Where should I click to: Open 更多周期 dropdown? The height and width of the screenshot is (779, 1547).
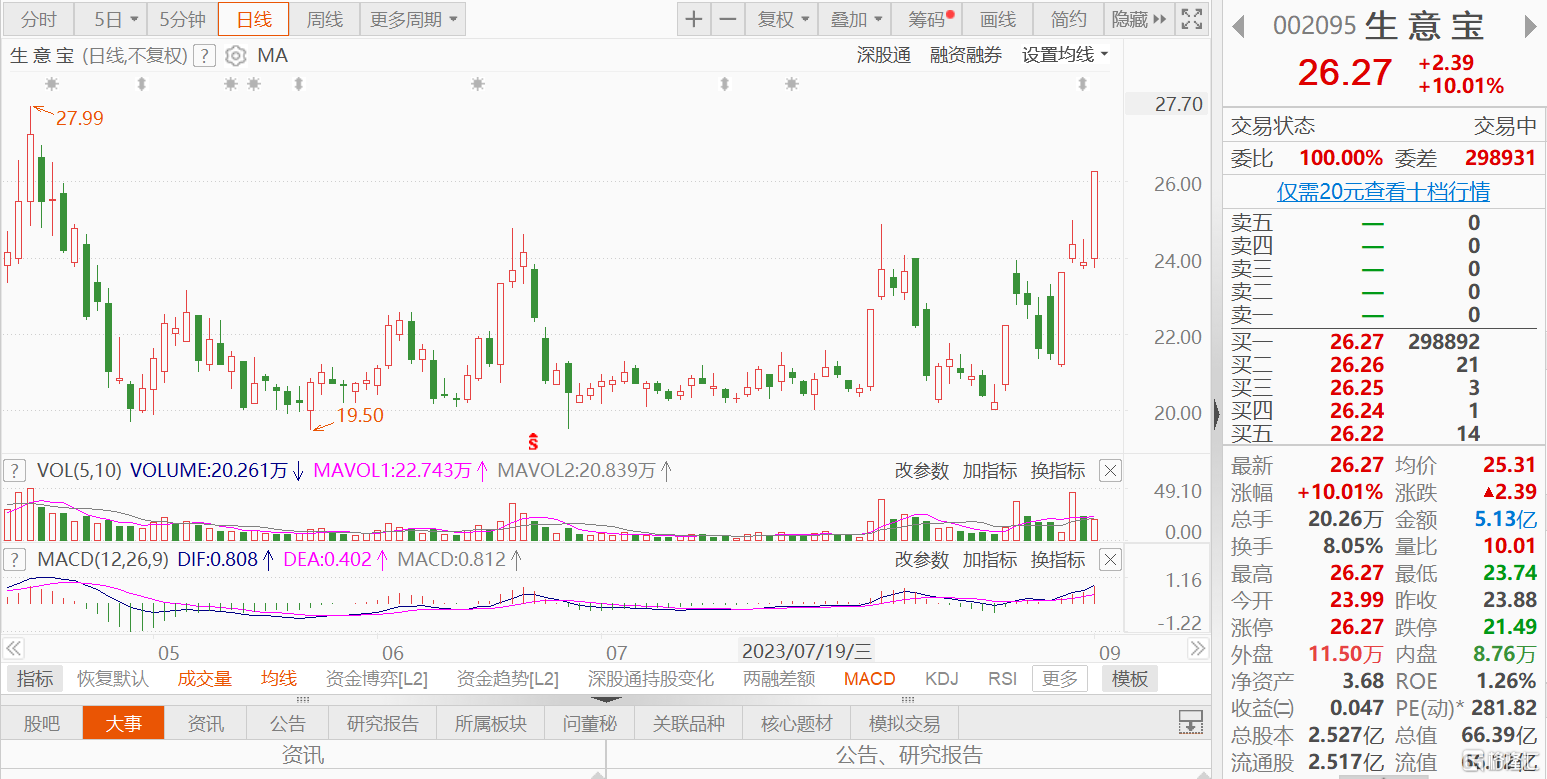[413, 19]
